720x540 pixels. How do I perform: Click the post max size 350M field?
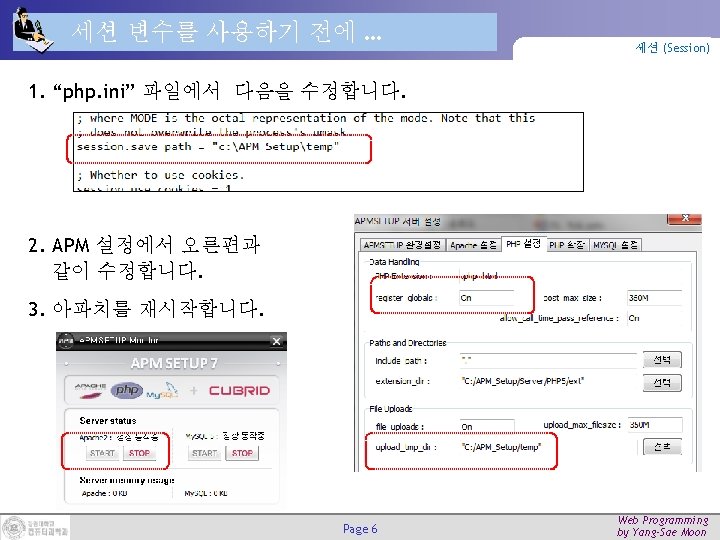click(x=654, y=298)
